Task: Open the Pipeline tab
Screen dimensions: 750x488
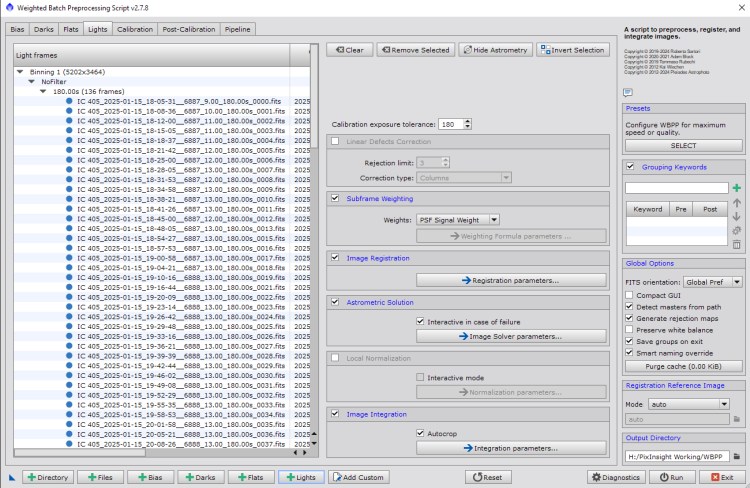Action: click(x=237, y=30)
